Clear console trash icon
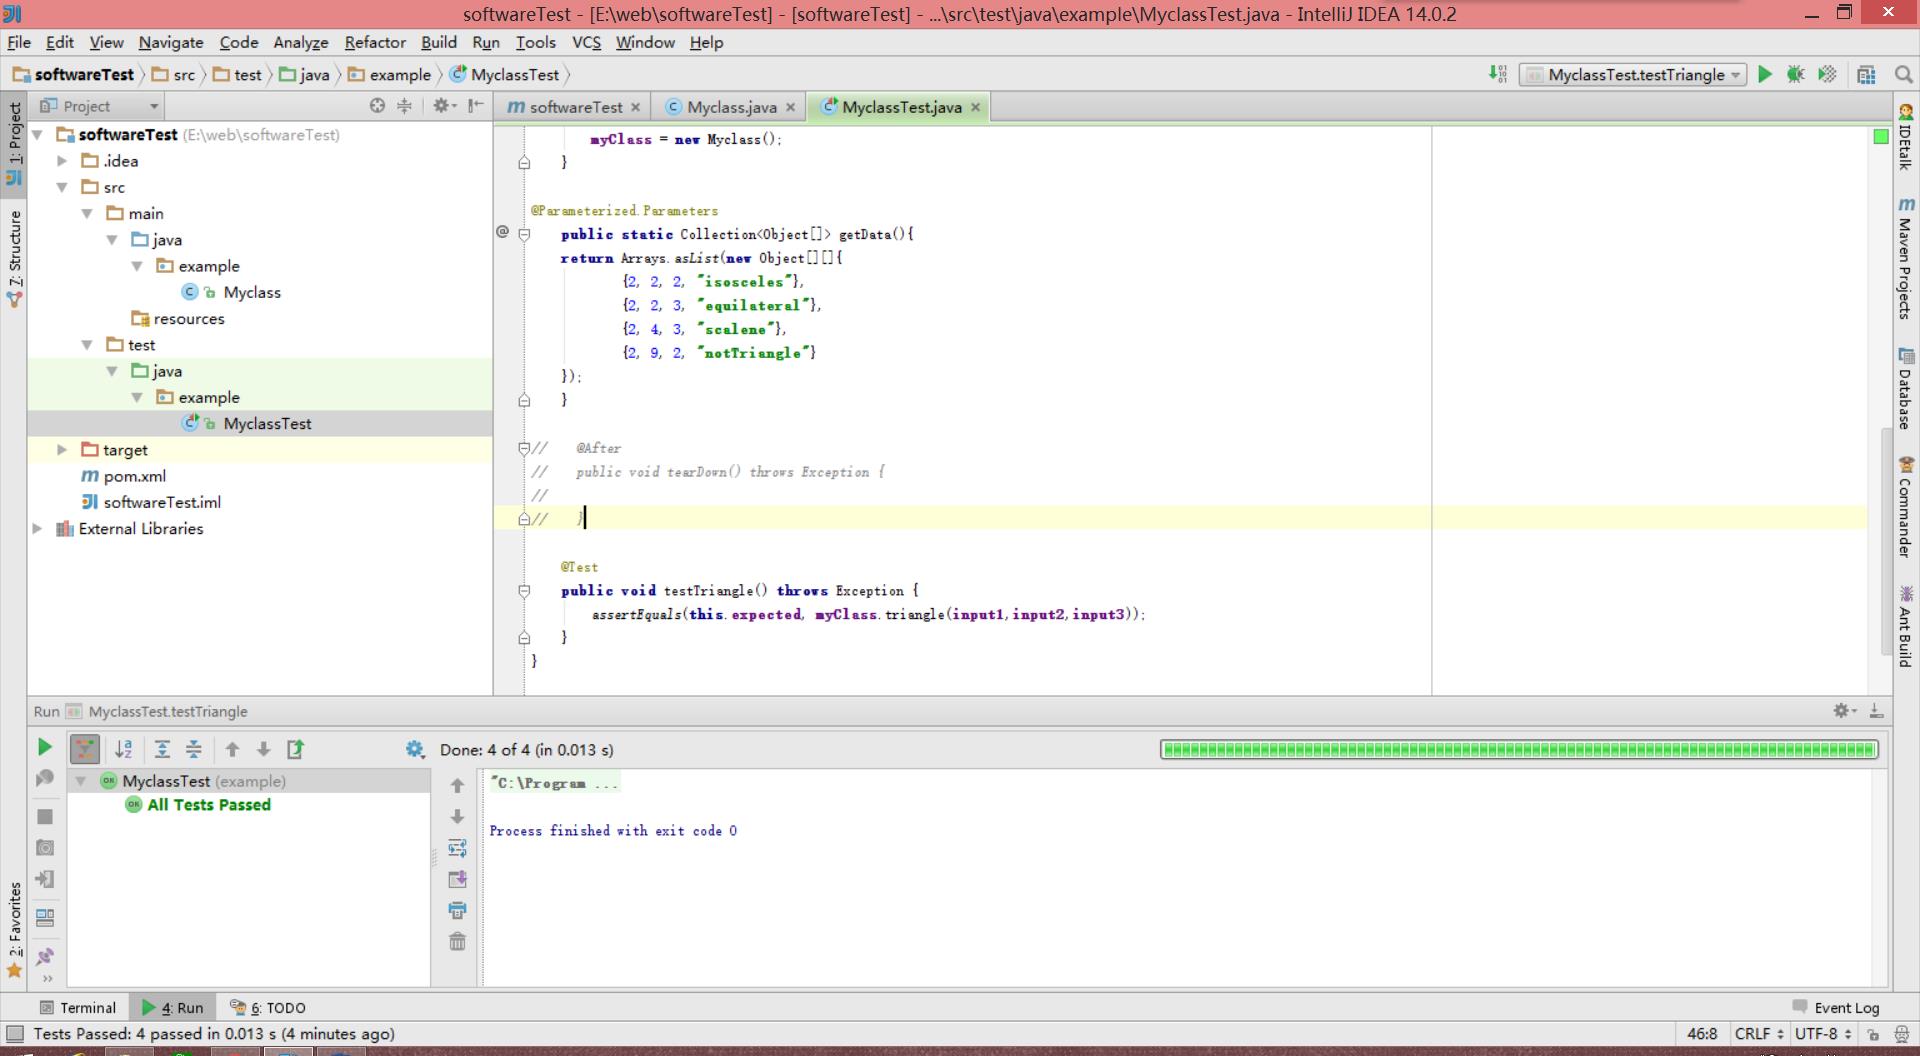This screenshot has height=1056, width=1920. coord(457,941)
